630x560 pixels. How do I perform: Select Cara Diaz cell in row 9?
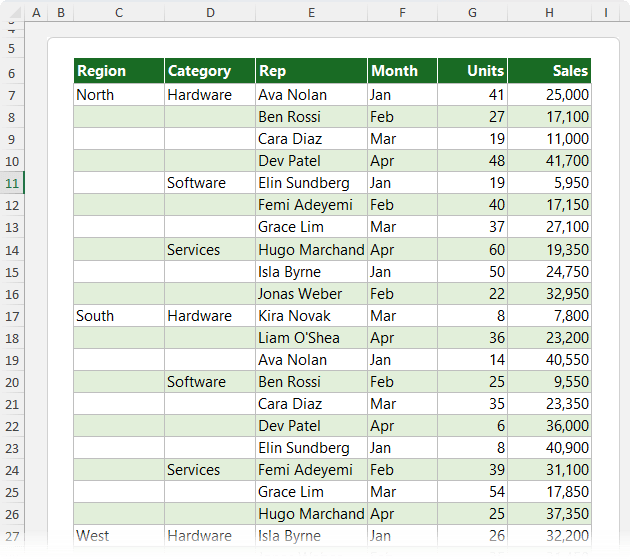point(311,139)
